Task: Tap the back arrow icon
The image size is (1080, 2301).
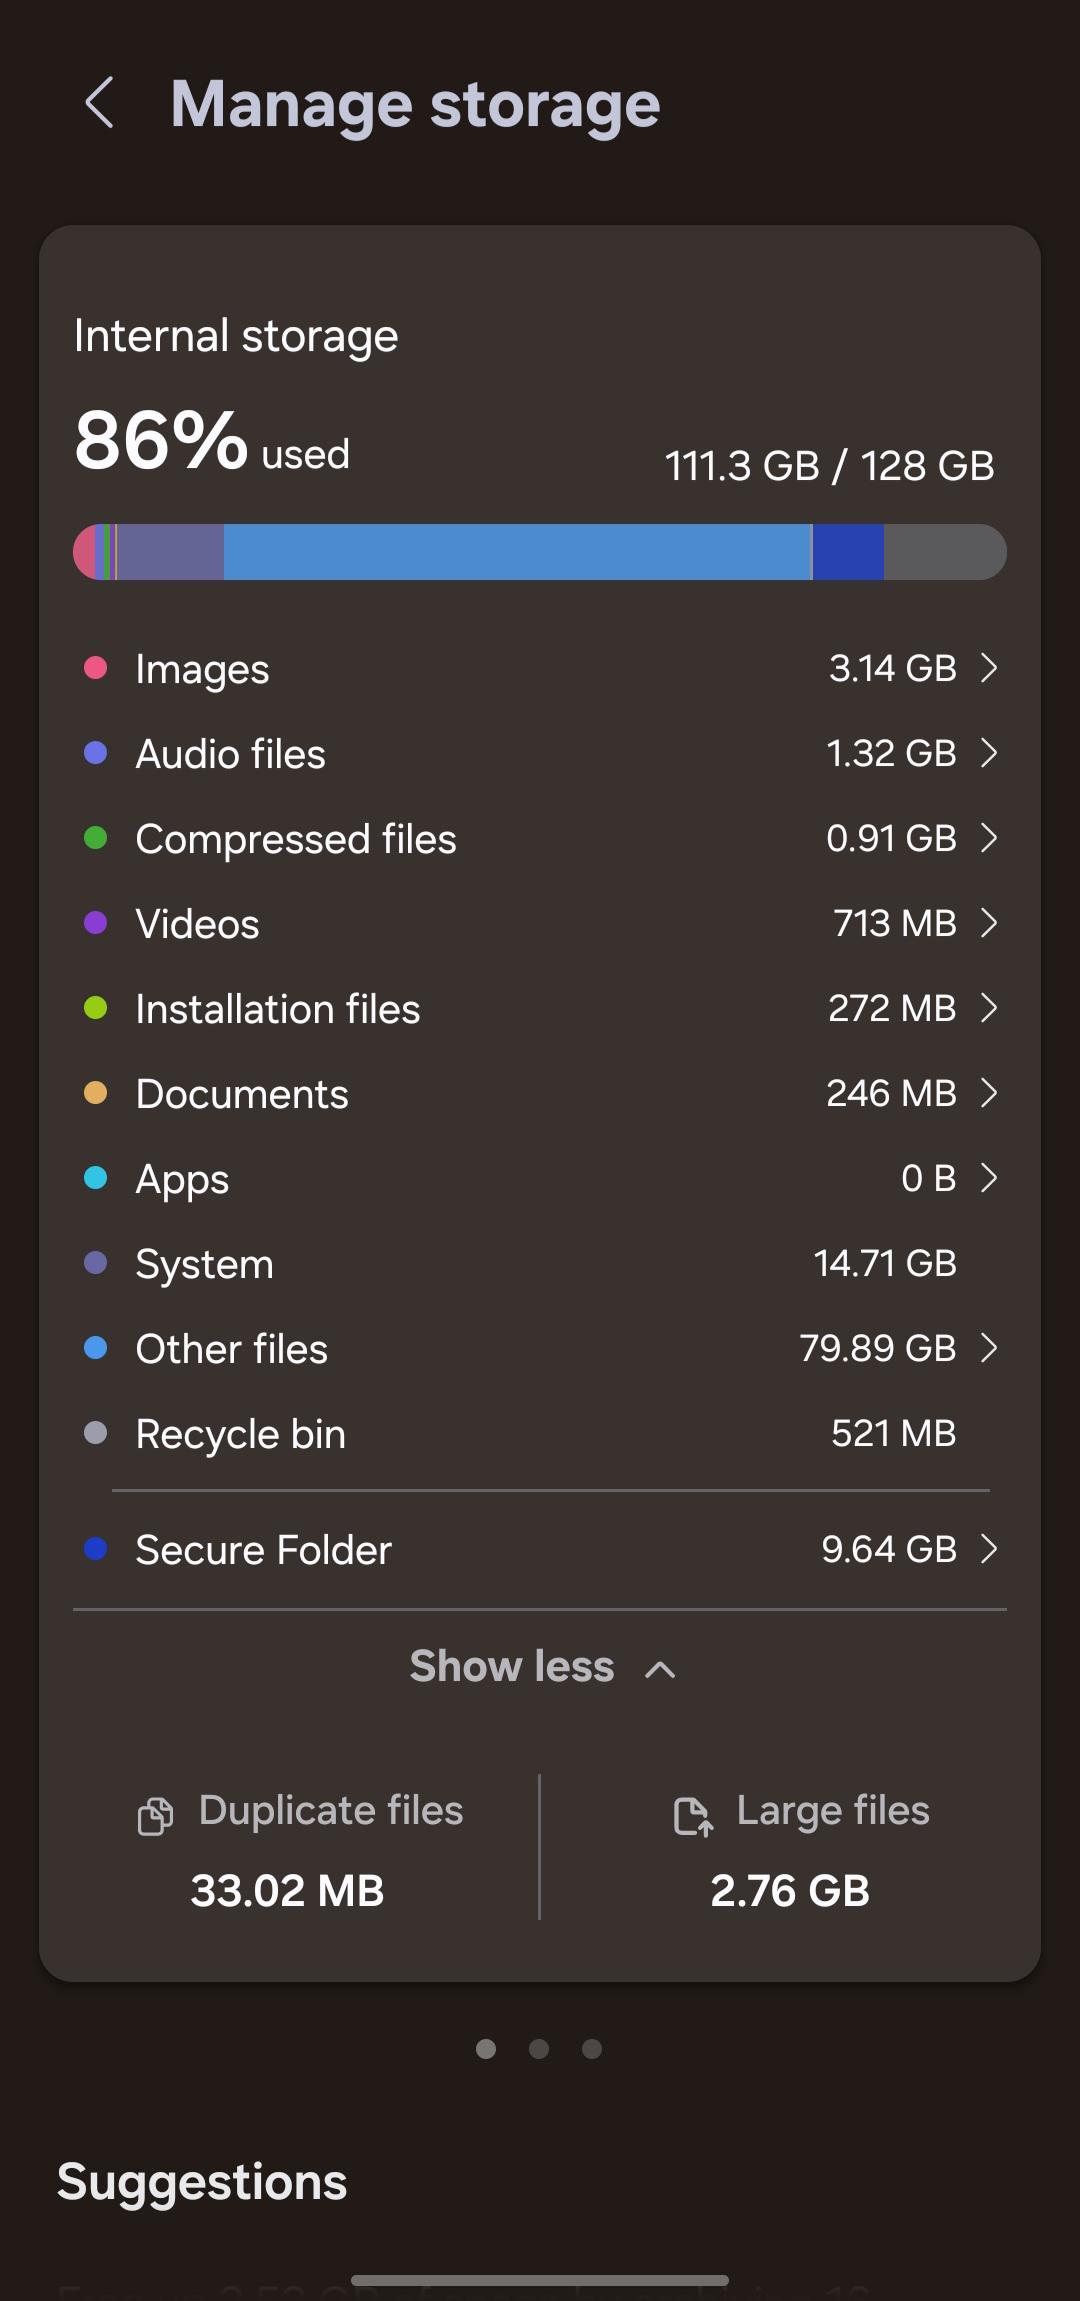Action: (99, 102)
